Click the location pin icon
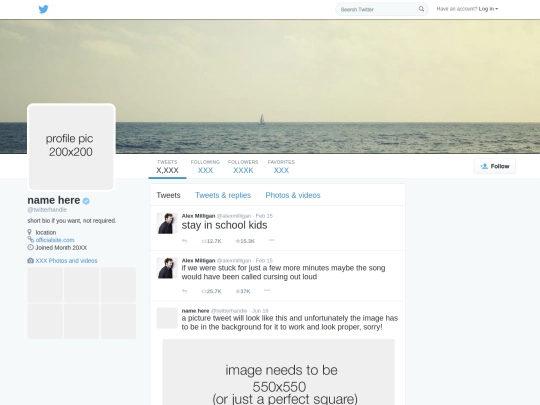The height and width of the screenshot is (405, 540). [30, 232]
